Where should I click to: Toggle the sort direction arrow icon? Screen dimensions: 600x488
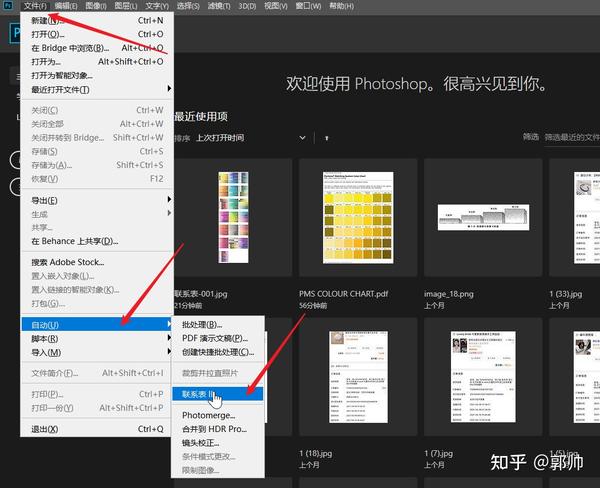[326, 138]
